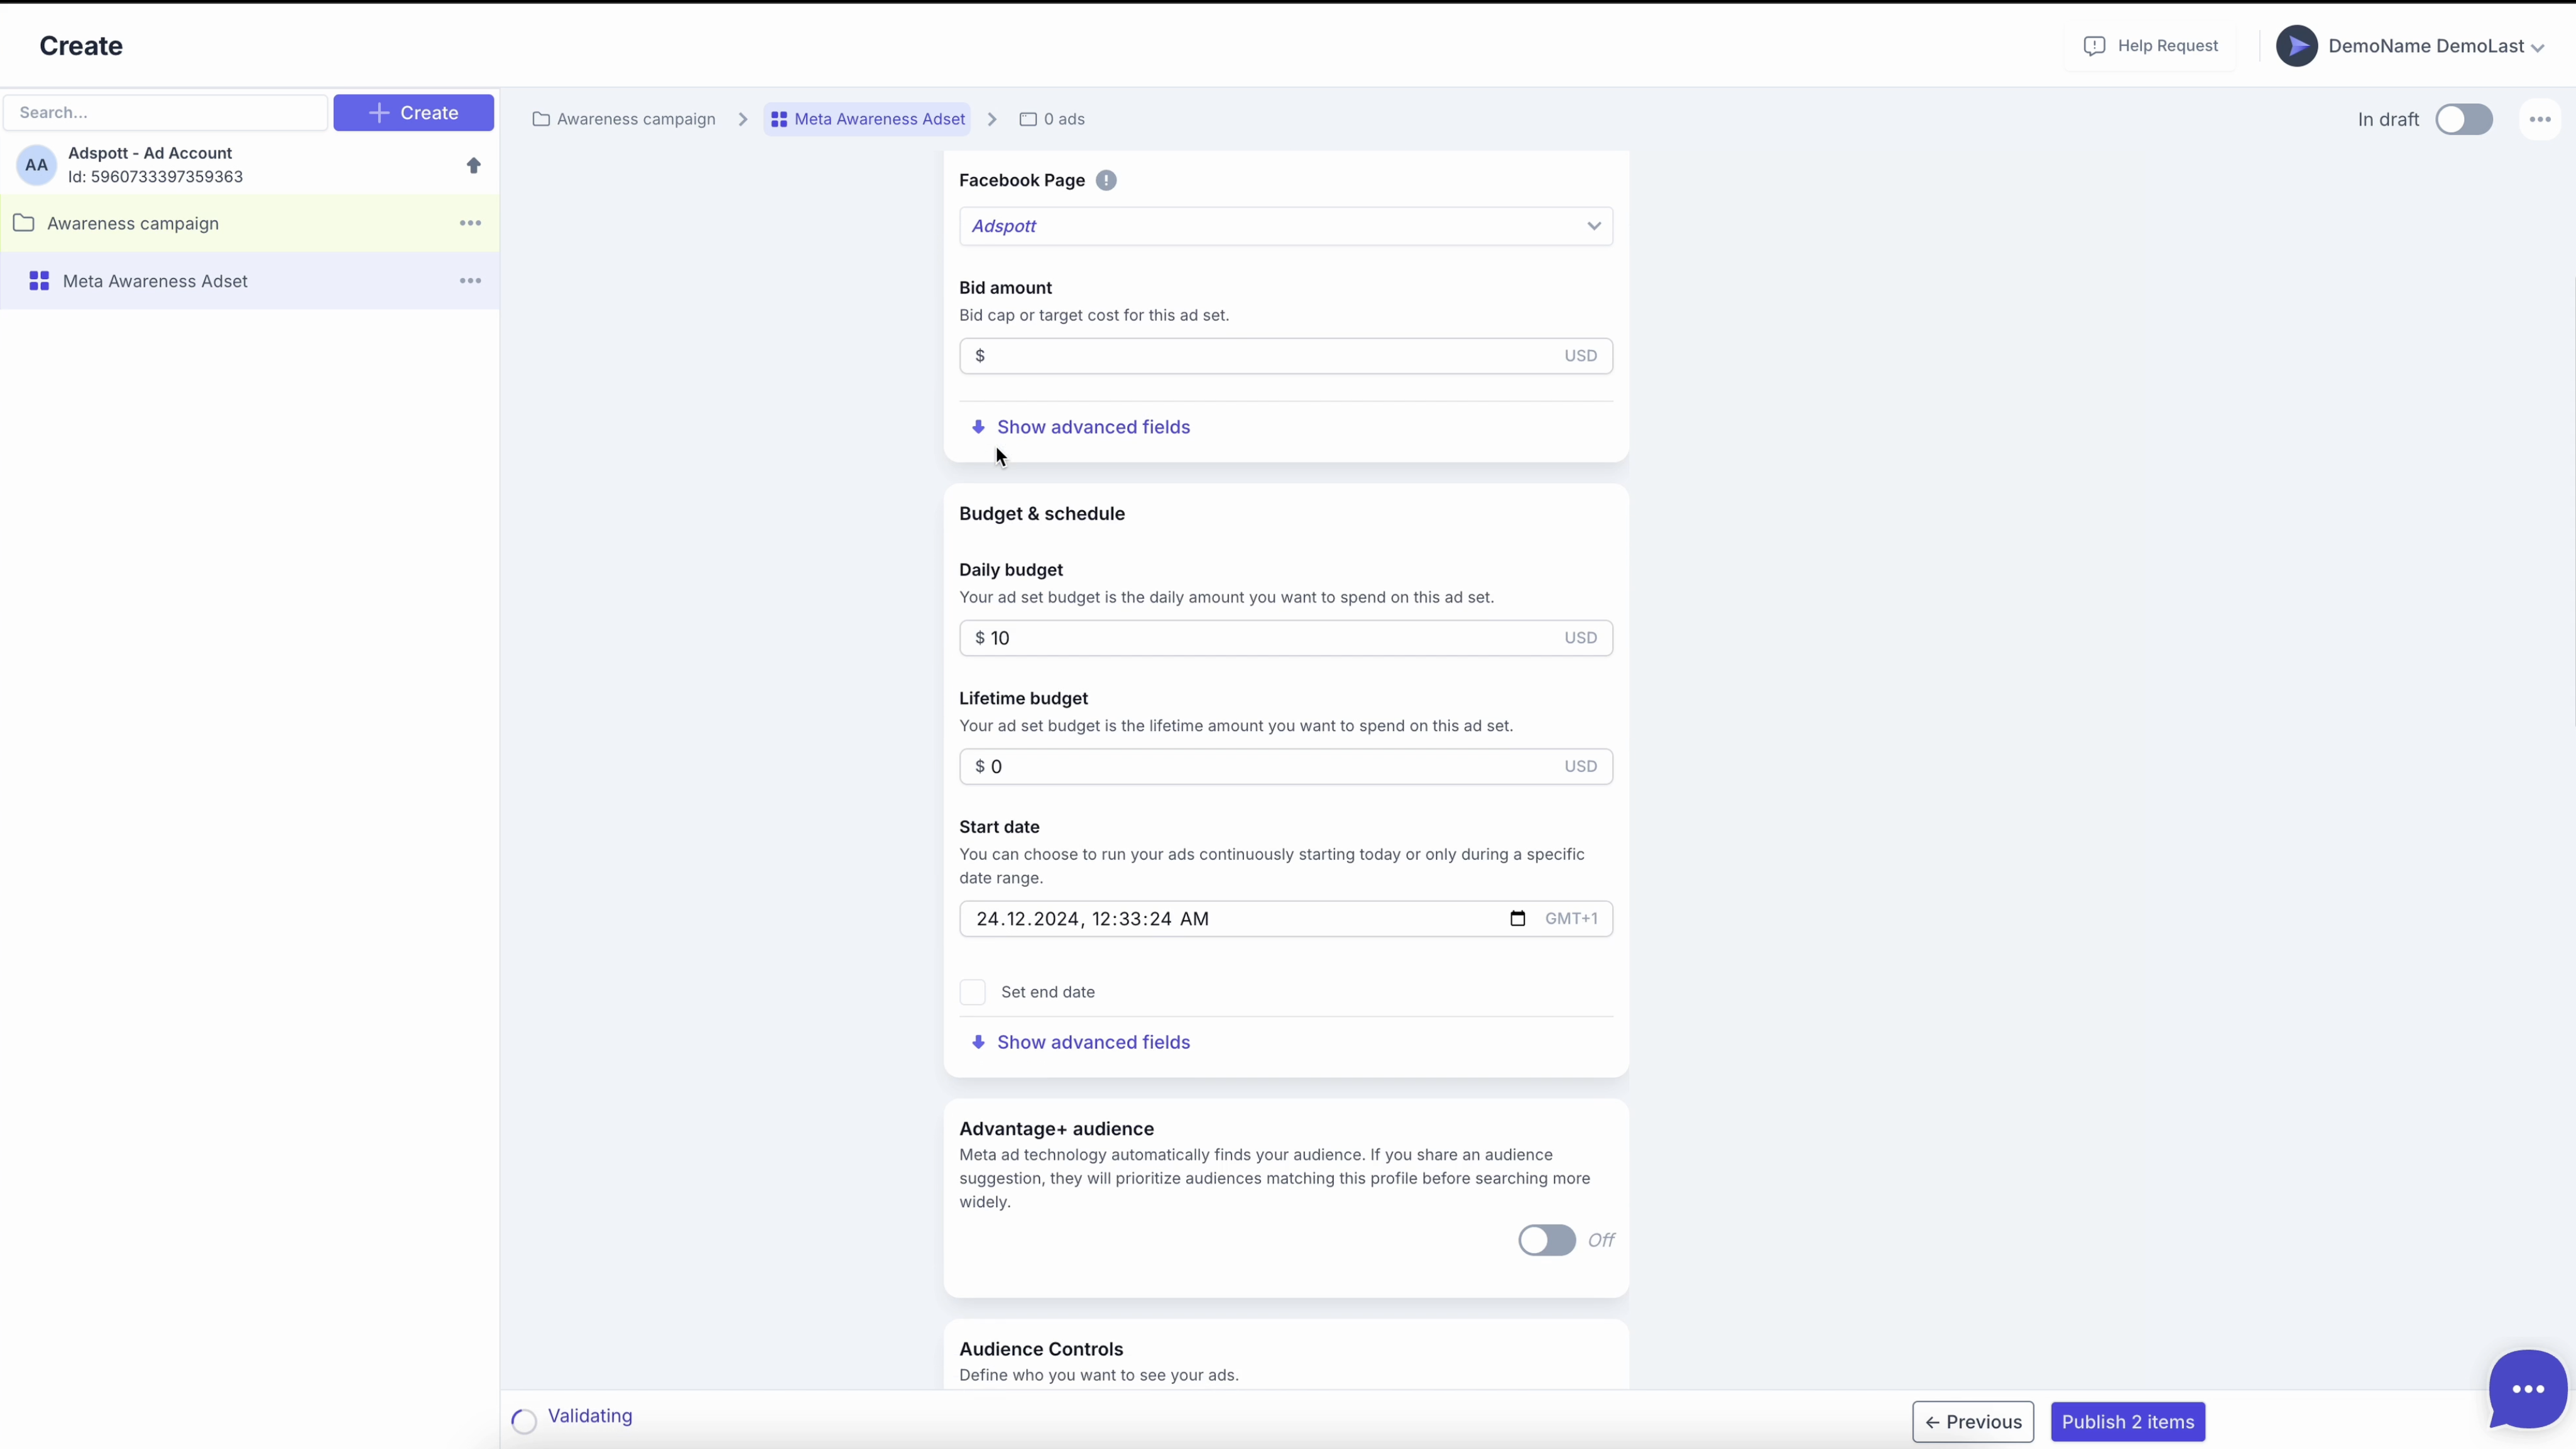2576x1449 pixels.
Task: Click the Validating status text
Action: click(x=590, y=1416)
